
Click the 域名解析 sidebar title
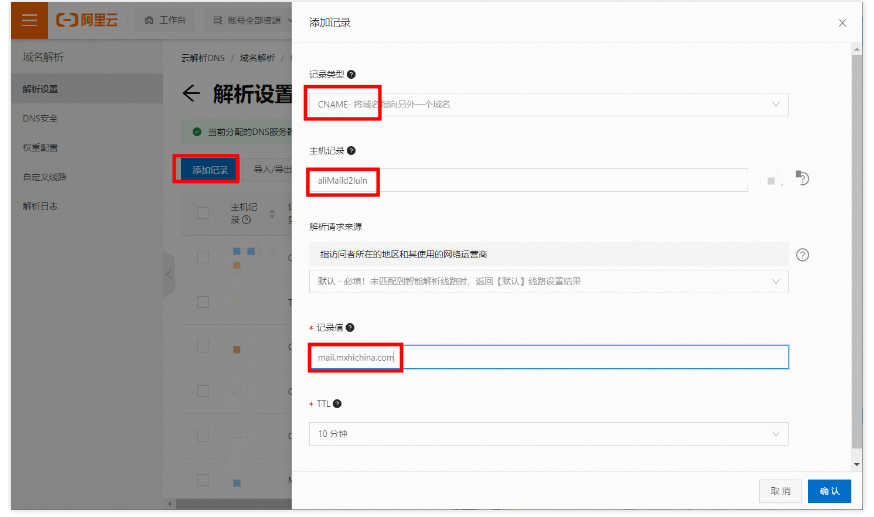[x=43, y=57]
